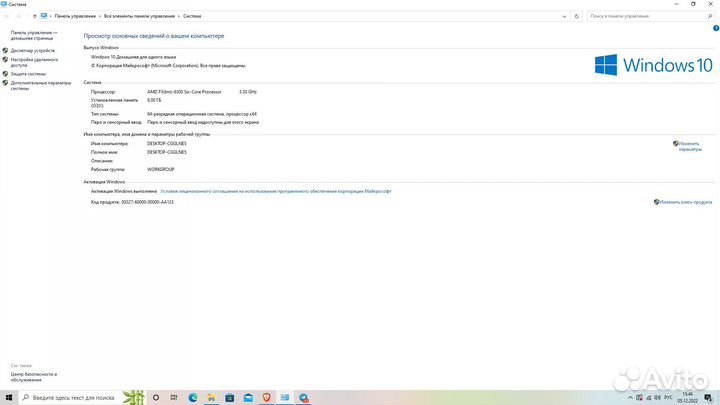Open the remote access settings link
Image resolution: width=720 pixels, height=405 pixels.
pos(34,62)
